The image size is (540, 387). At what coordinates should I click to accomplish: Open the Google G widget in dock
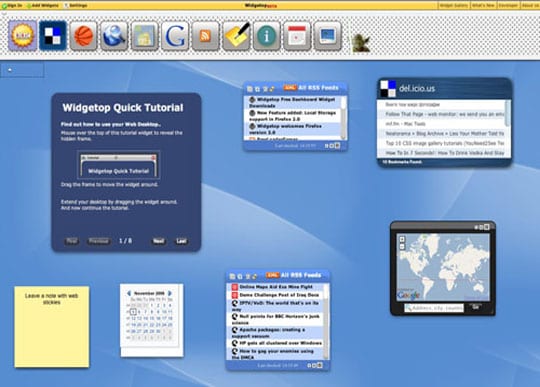175,35
